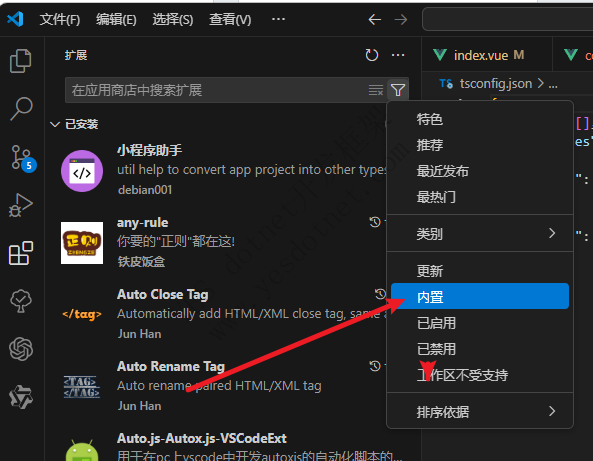Select the Extensions view icon

(x=21, y=253)
